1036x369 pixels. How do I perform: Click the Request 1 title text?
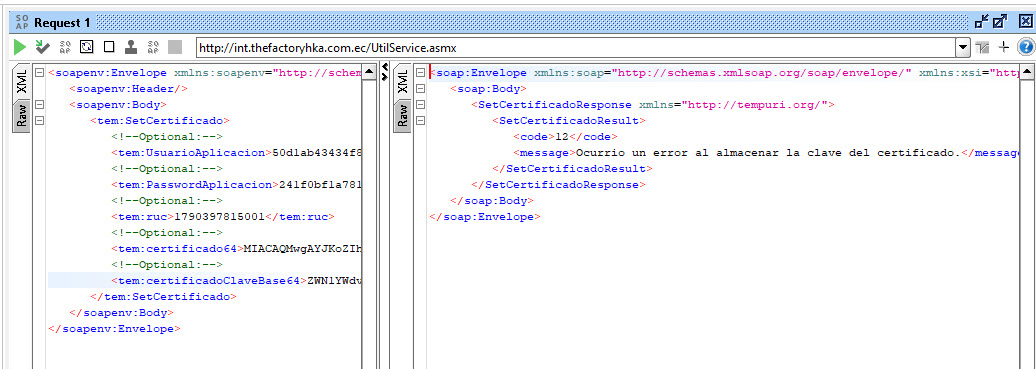tap(62, 23)
